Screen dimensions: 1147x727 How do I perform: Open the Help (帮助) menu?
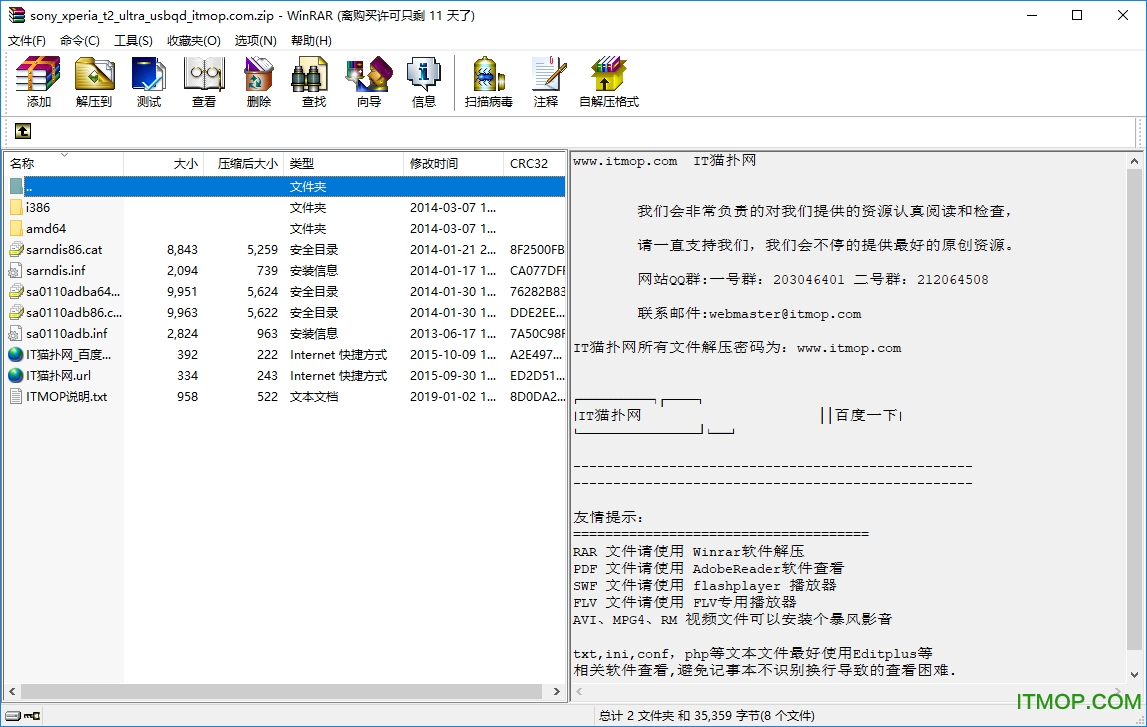click(x=311, y=41)
